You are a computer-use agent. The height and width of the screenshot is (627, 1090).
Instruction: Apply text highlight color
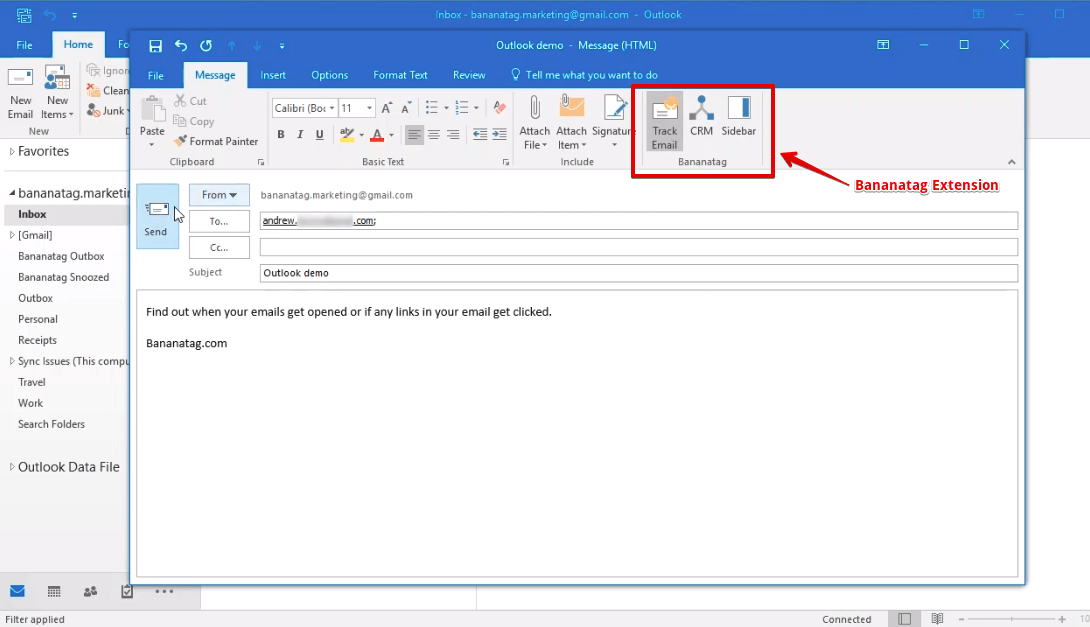coord(347,134)
